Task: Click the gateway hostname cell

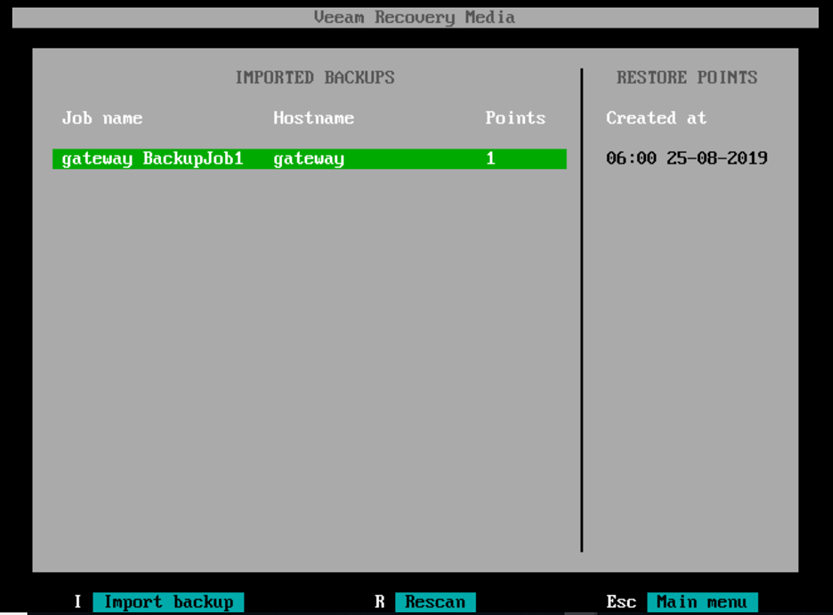Action: (308, 159)
